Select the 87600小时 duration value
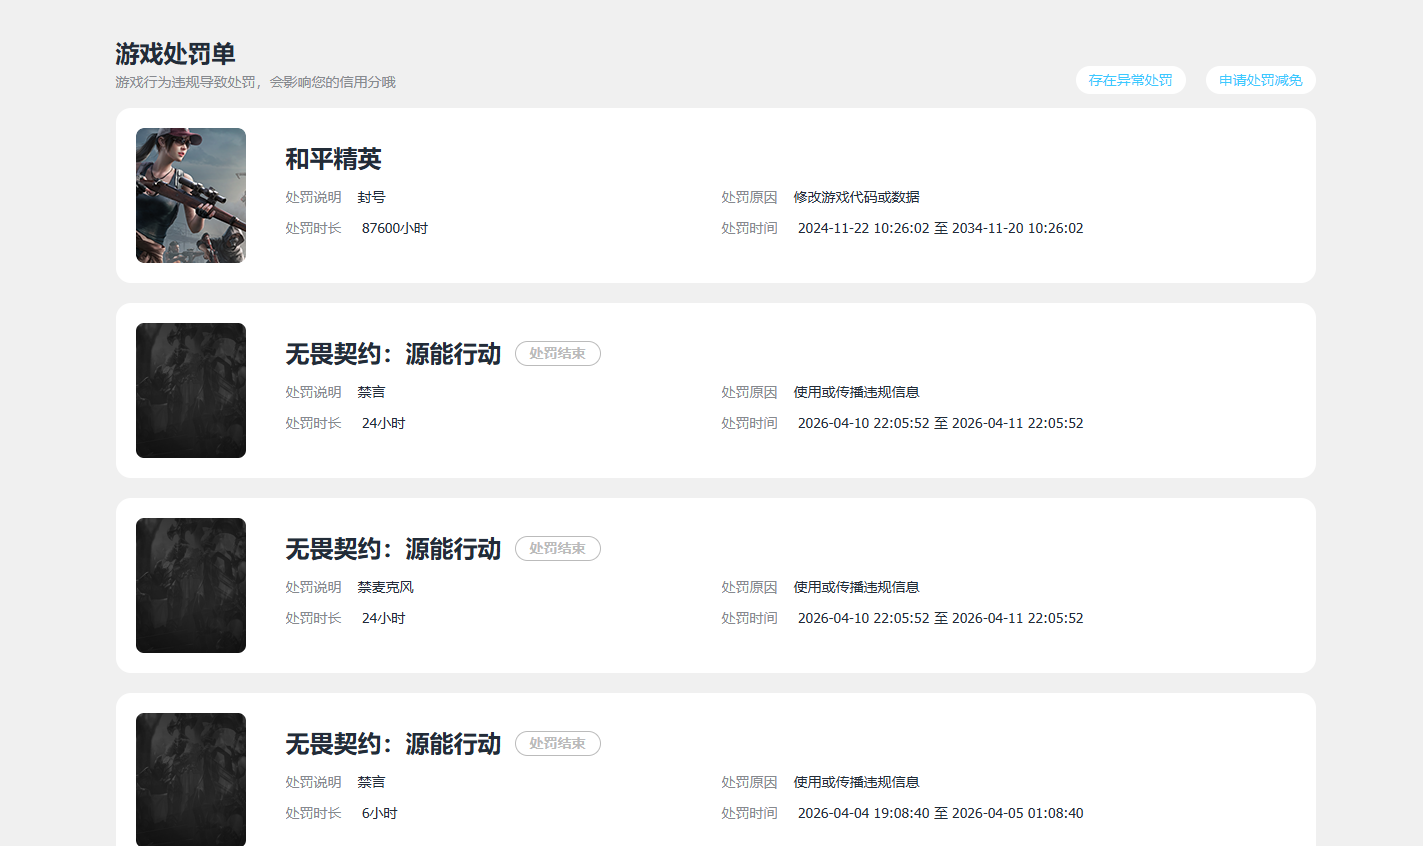The image size is (1423, 846). [395, 228]
